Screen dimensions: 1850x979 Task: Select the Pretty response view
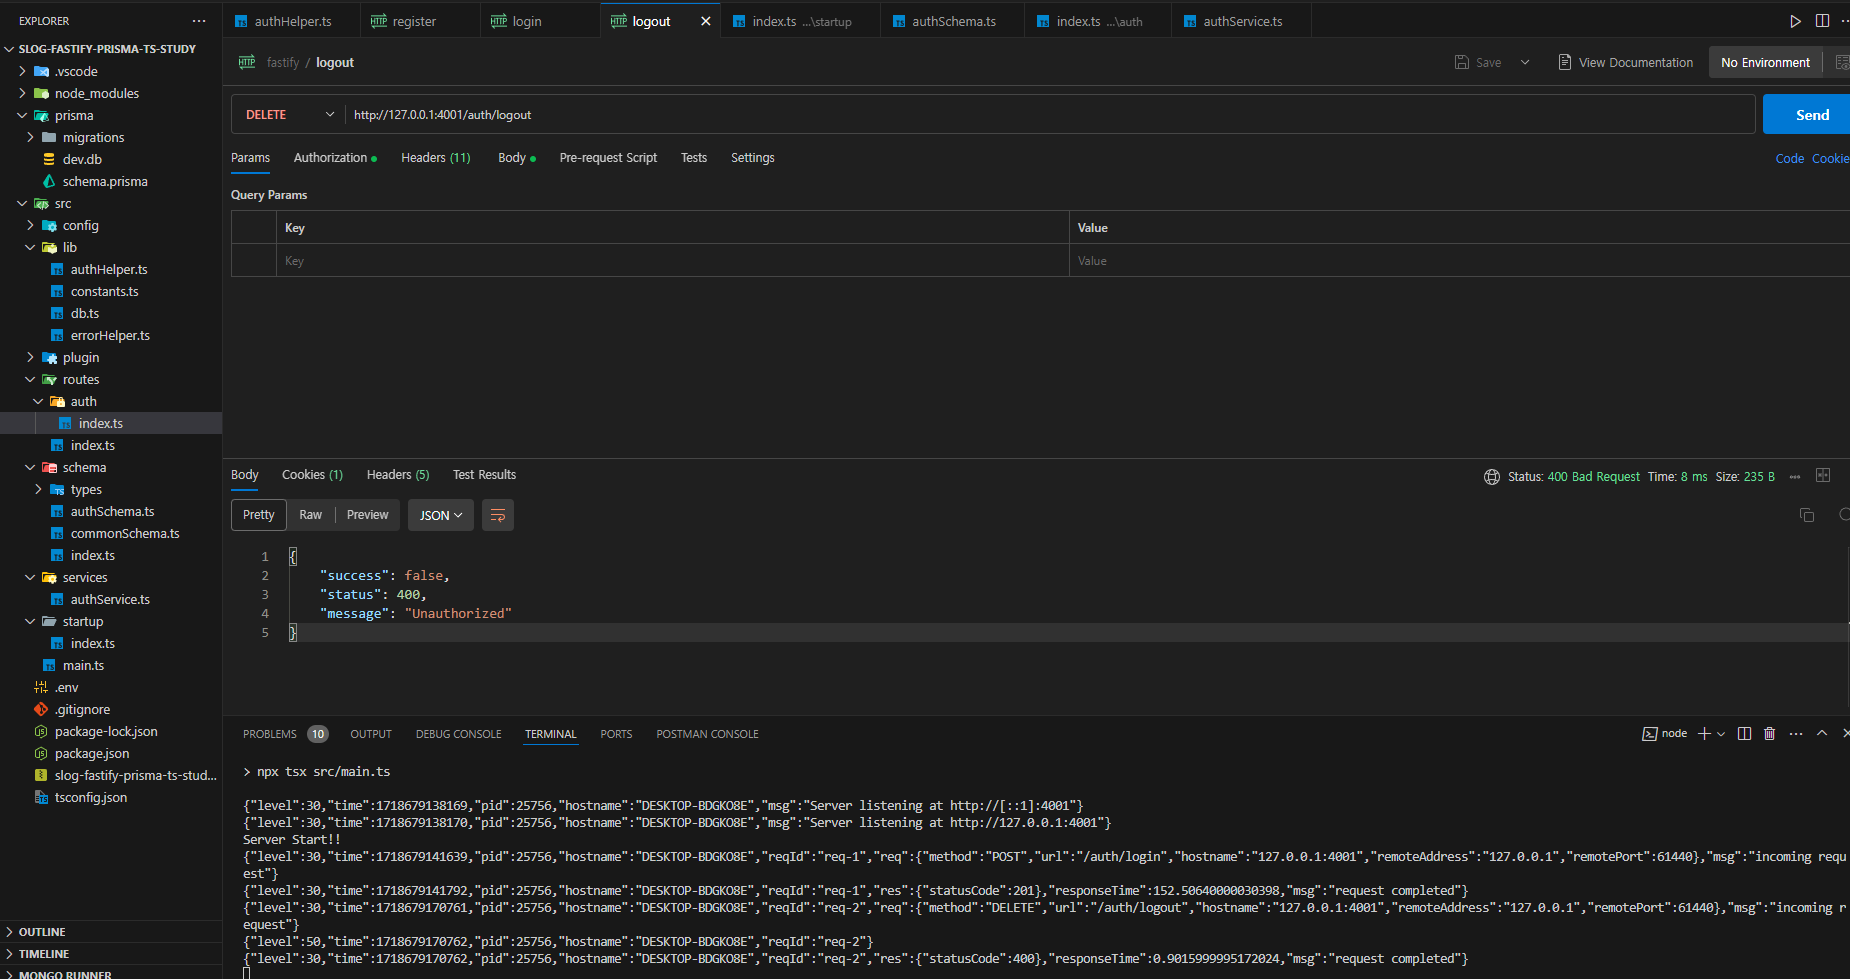point(259,515)
